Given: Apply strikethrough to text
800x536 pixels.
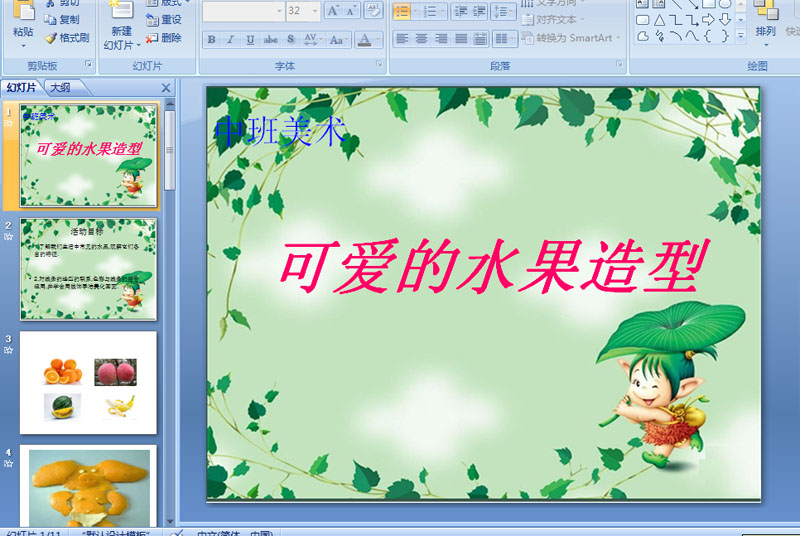Looking at the screenshot, I should [x=270, y=40].
